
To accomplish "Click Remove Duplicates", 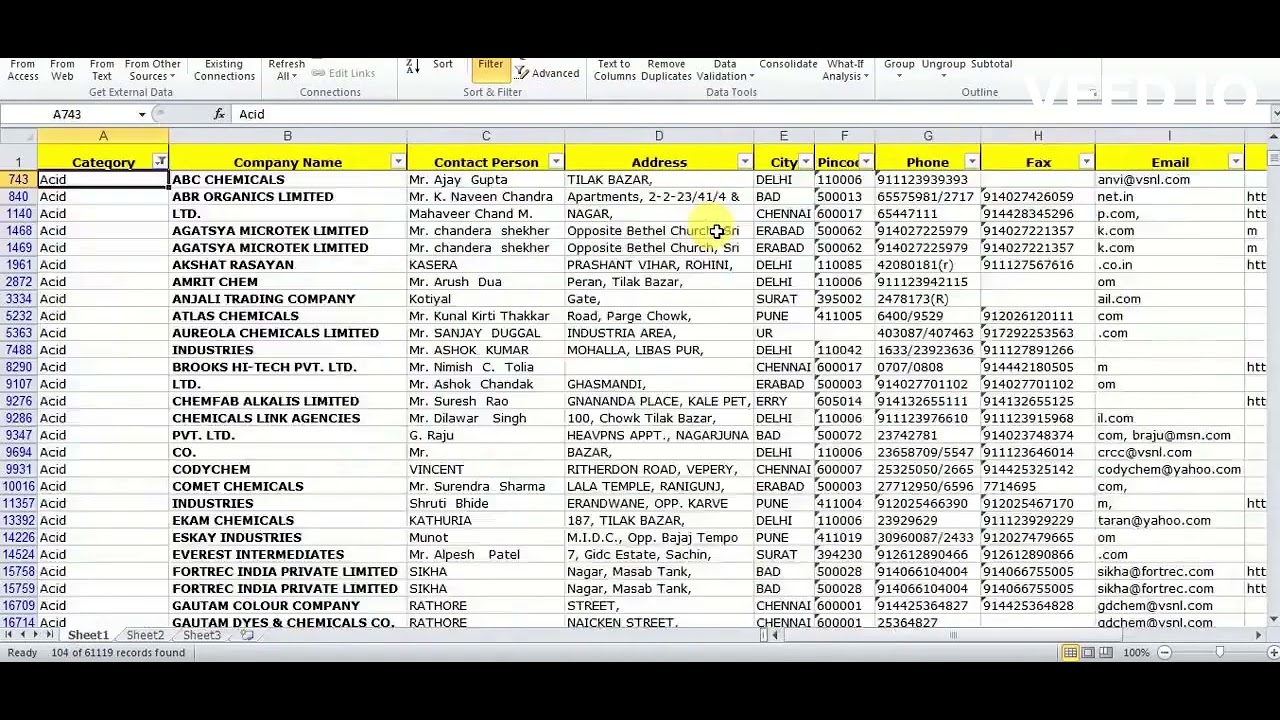I will tap(666, 70).
